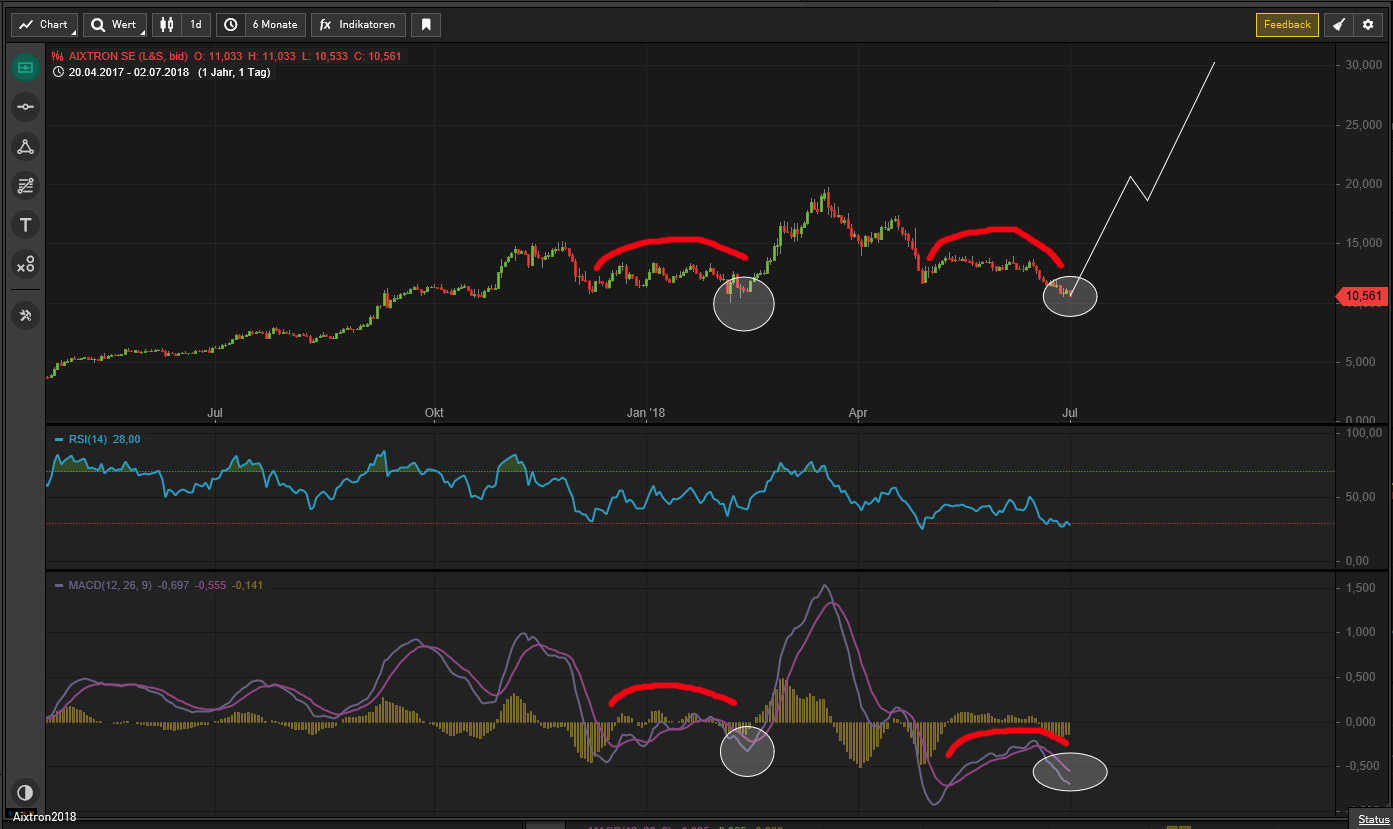Image resolution: width=1393 pixels, height=829 pixels.
Task: Click the MACD(12, 26, 9) indicator label
Action: 108,585
